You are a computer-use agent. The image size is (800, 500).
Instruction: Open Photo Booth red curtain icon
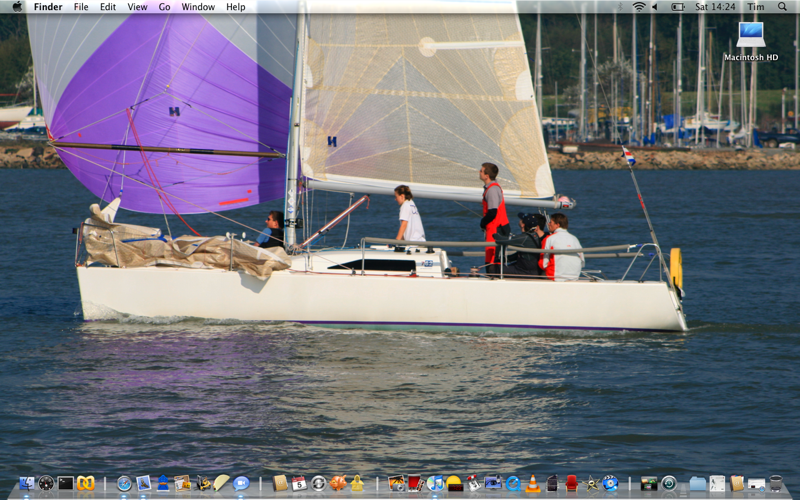[x=415, y=483]
